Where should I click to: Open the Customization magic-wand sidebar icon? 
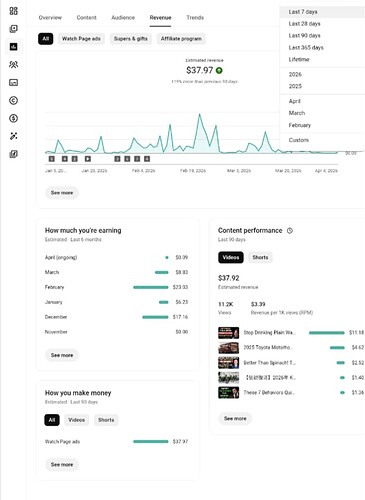click(x=13, y=136)
